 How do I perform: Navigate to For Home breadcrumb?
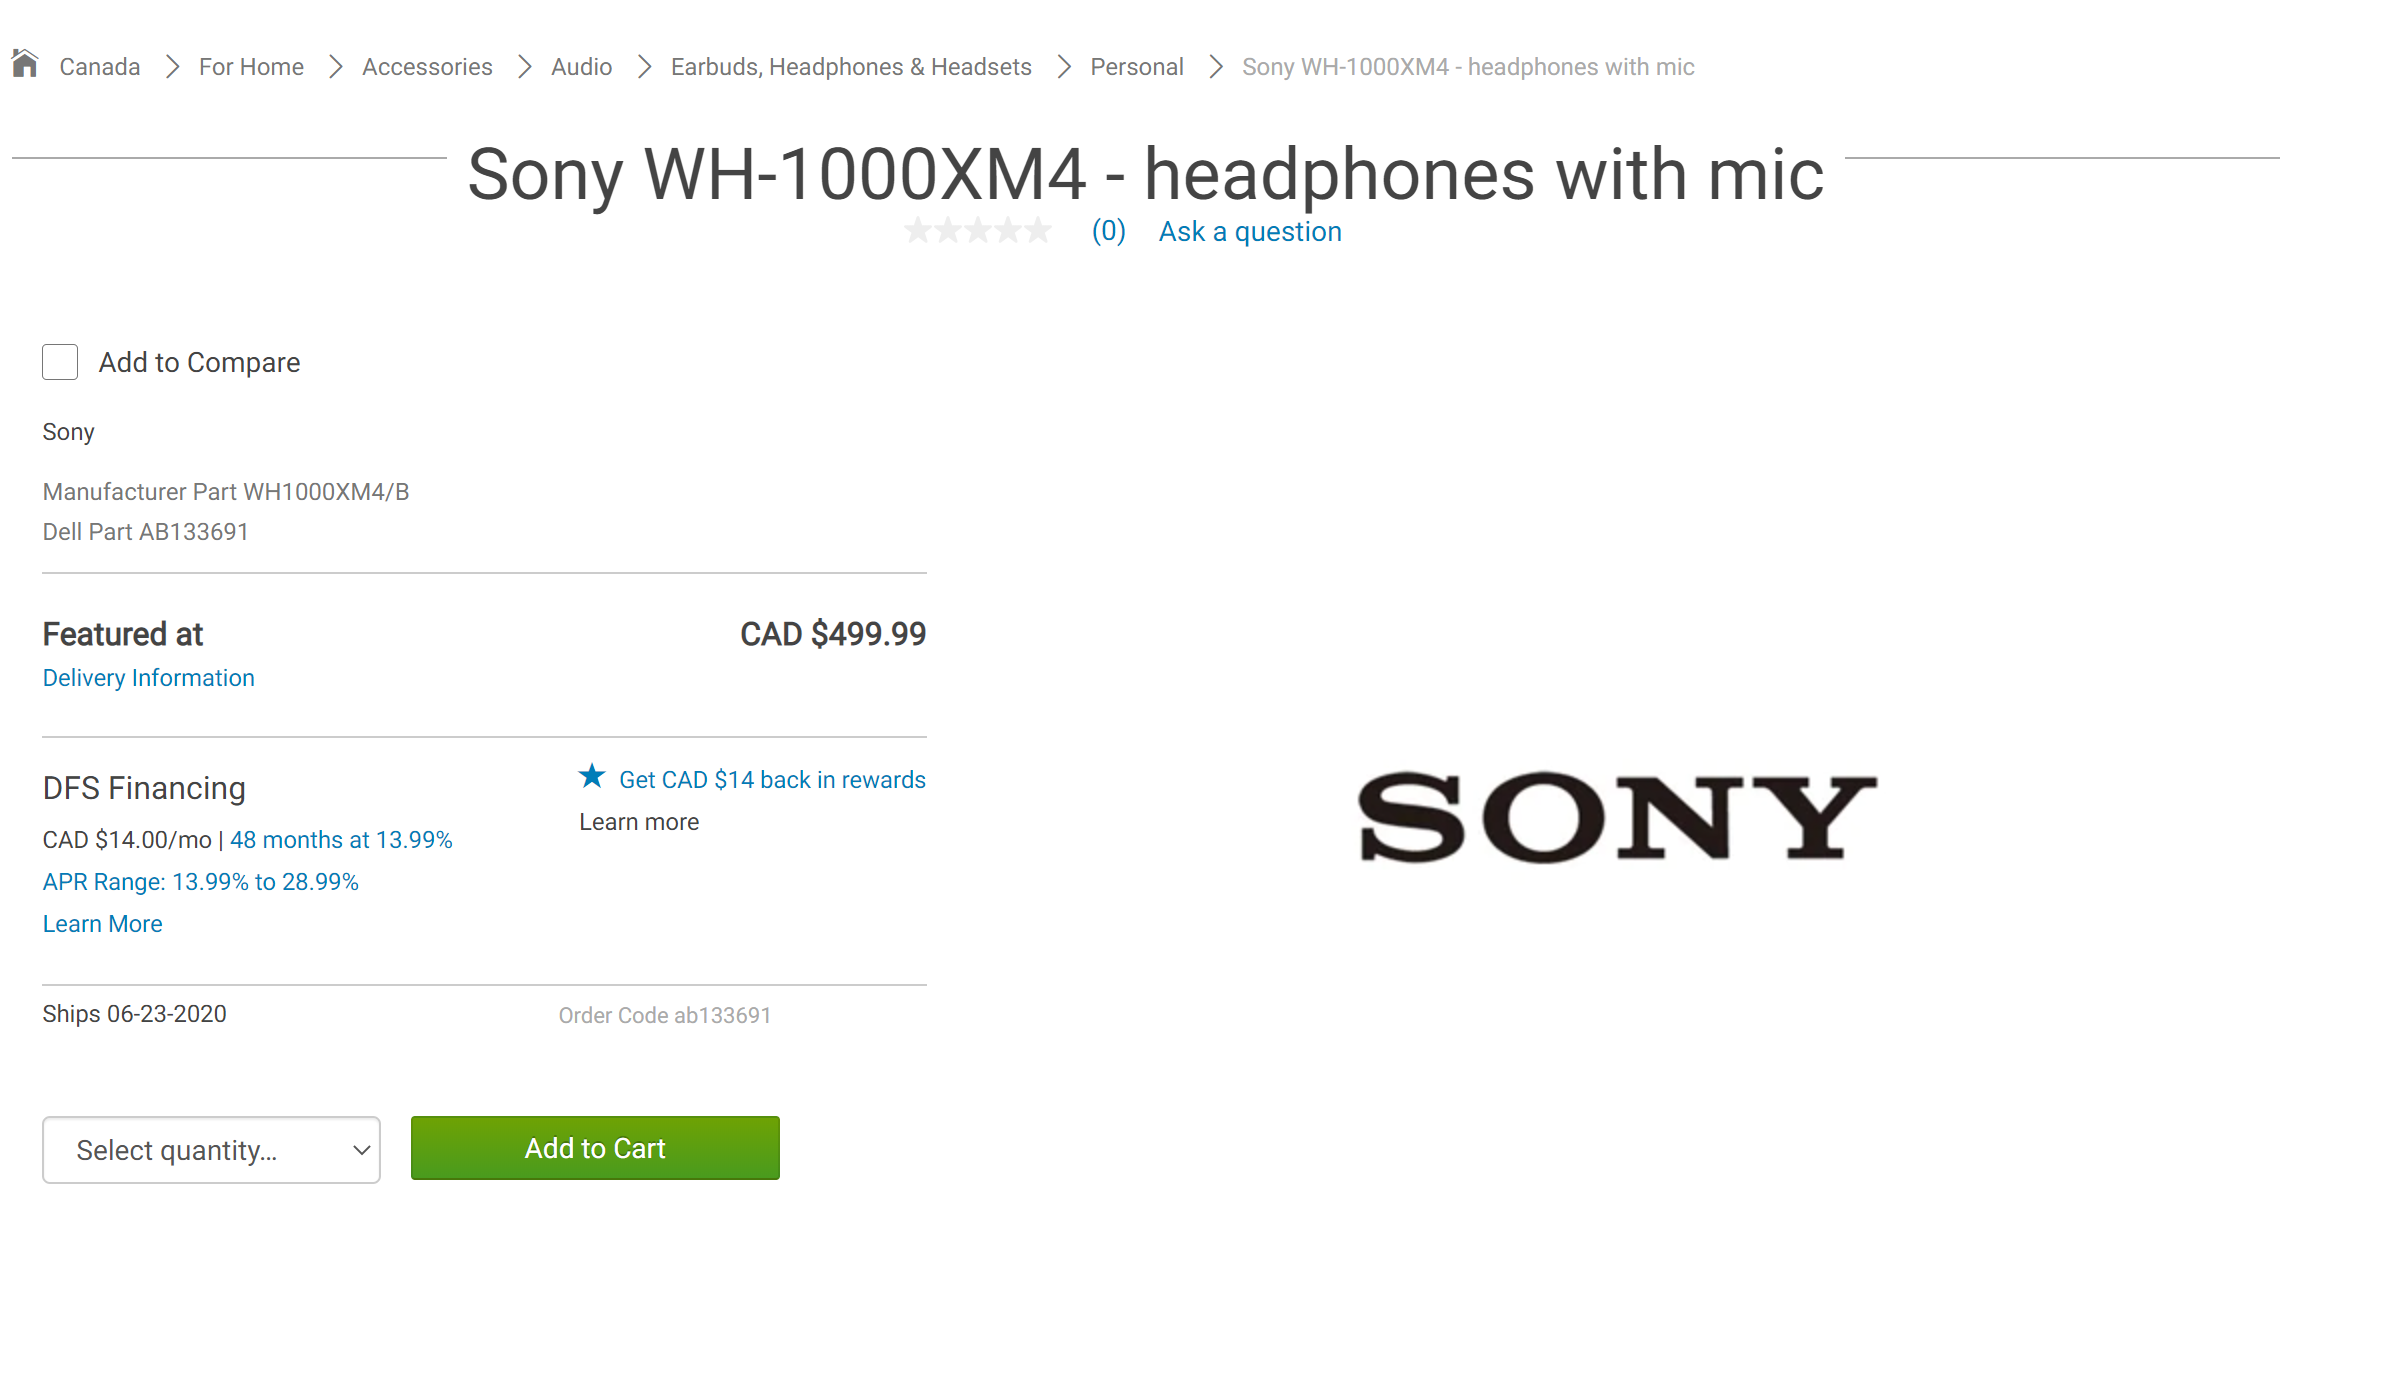[x=251, y=67]
